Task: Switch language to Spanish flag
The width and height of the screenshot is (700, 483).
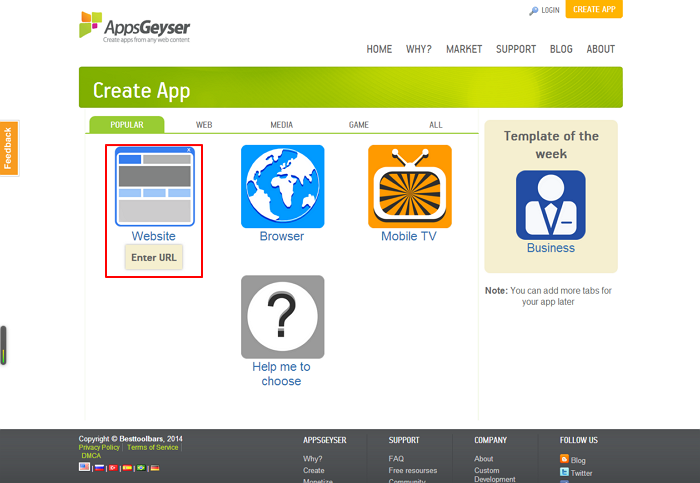Action: [127, 468]
